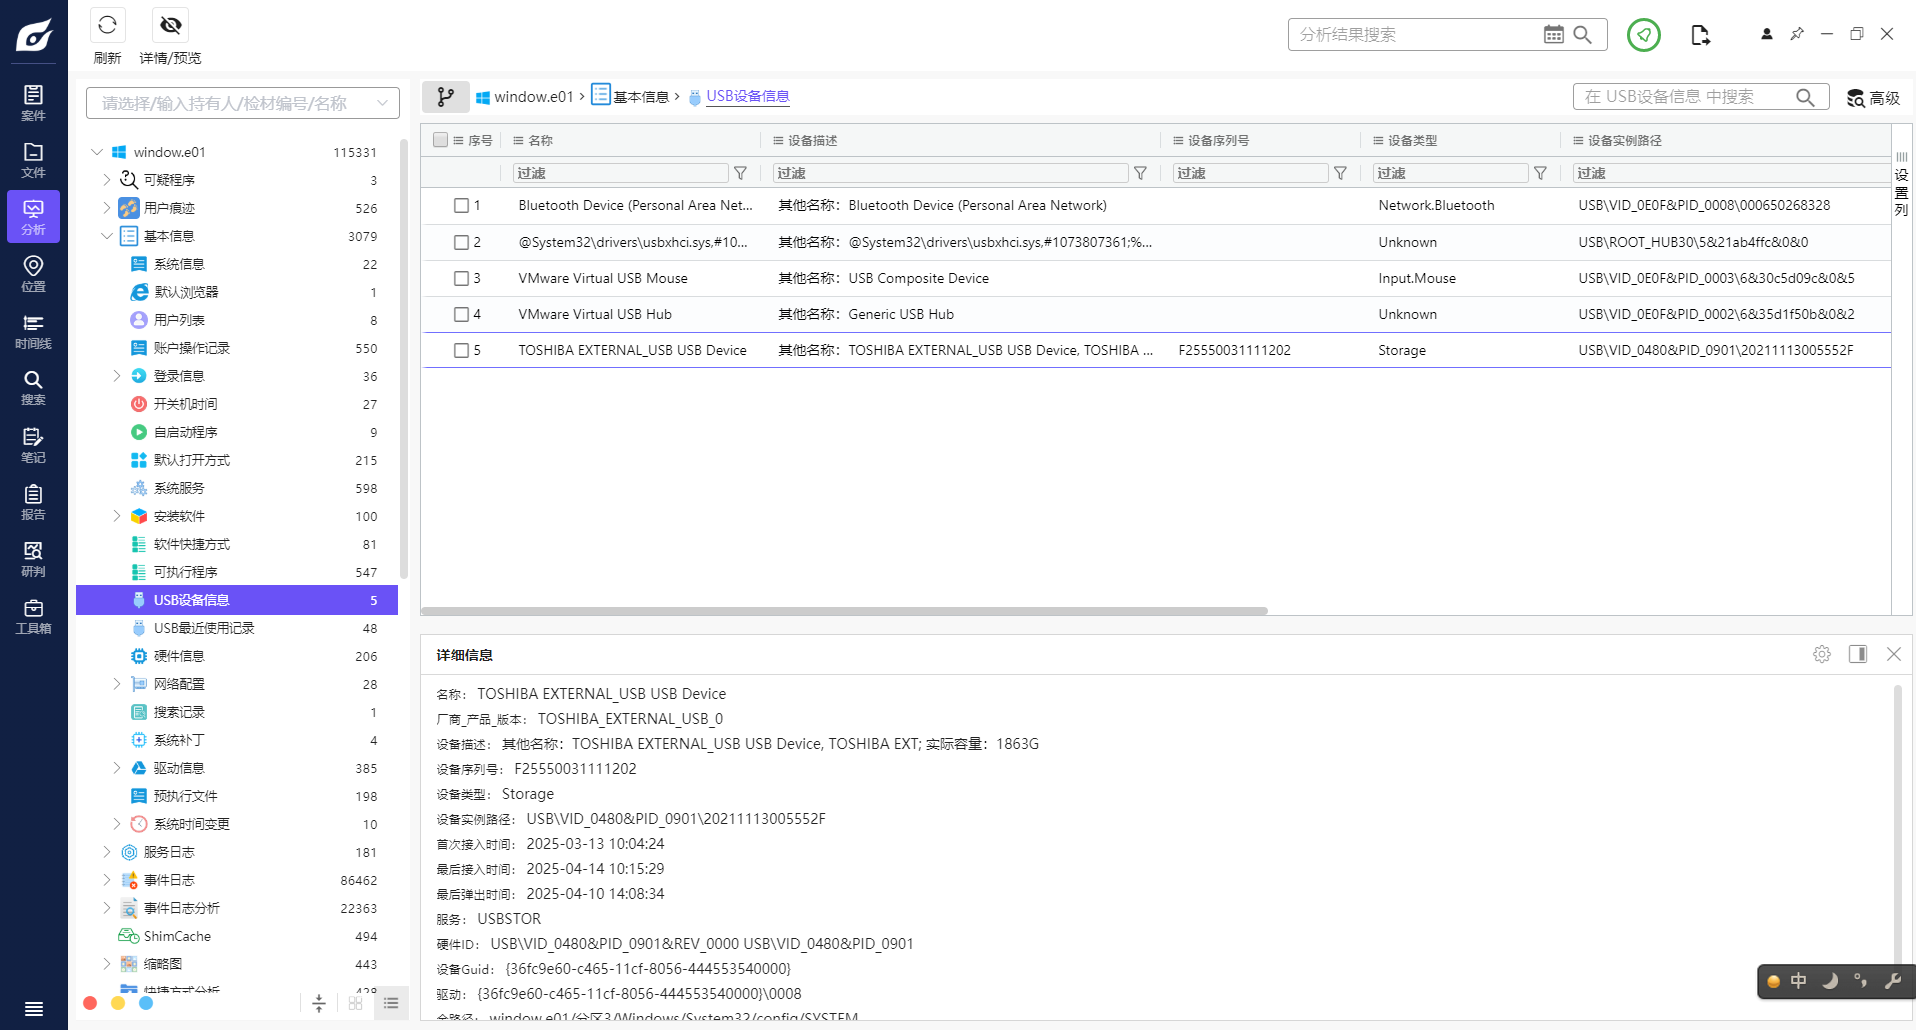The height and width of the screenshot is (1030, 1916).
Task: Open the 工具箱 toolbox sidebar icon
Action: tap(33, 616)
